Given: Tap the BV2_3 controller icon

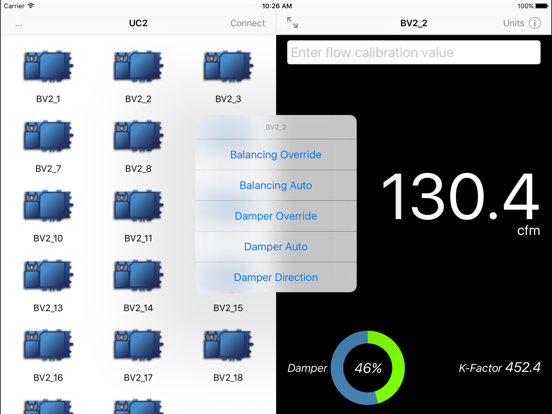Looking at the screenshot, I should click(228, 66).
